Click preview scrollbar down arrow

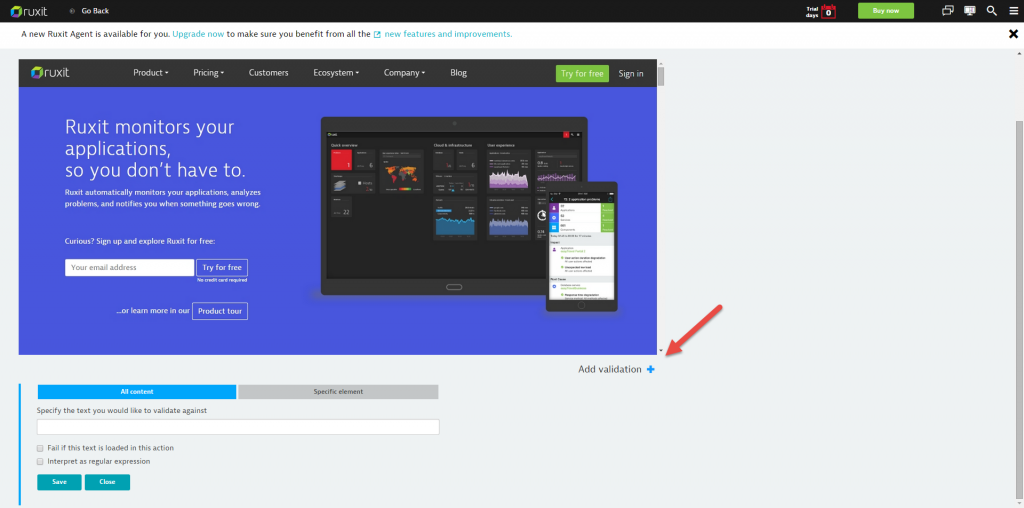click(x=661, y=351)
